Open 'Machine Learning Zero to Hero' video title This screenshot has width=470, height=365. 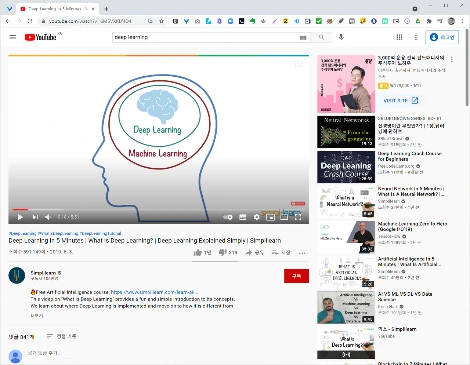pyautogui.click(x=412, y=227)
